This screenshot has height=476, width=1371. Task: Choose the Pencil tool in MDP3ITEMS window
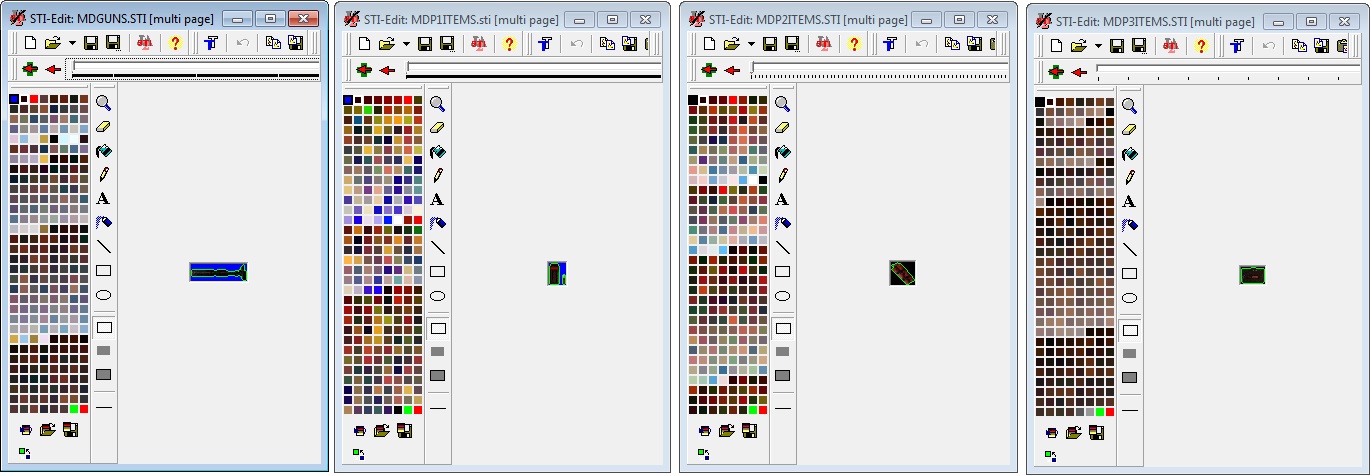(1129, 177)
